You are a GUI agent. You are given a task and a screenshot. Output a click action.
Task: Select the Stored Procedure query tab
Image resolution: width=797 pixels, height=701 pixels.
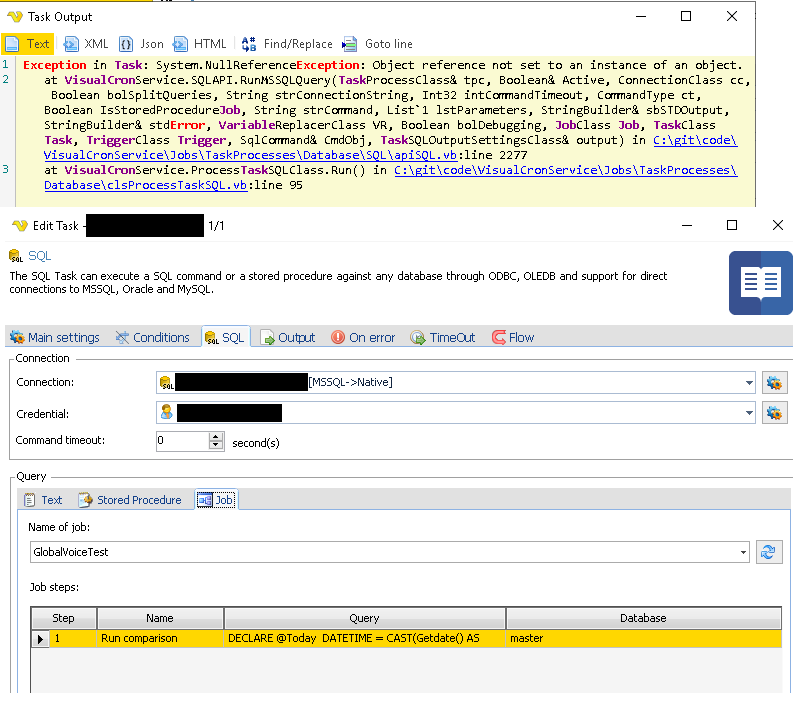(x=131, y=500)
